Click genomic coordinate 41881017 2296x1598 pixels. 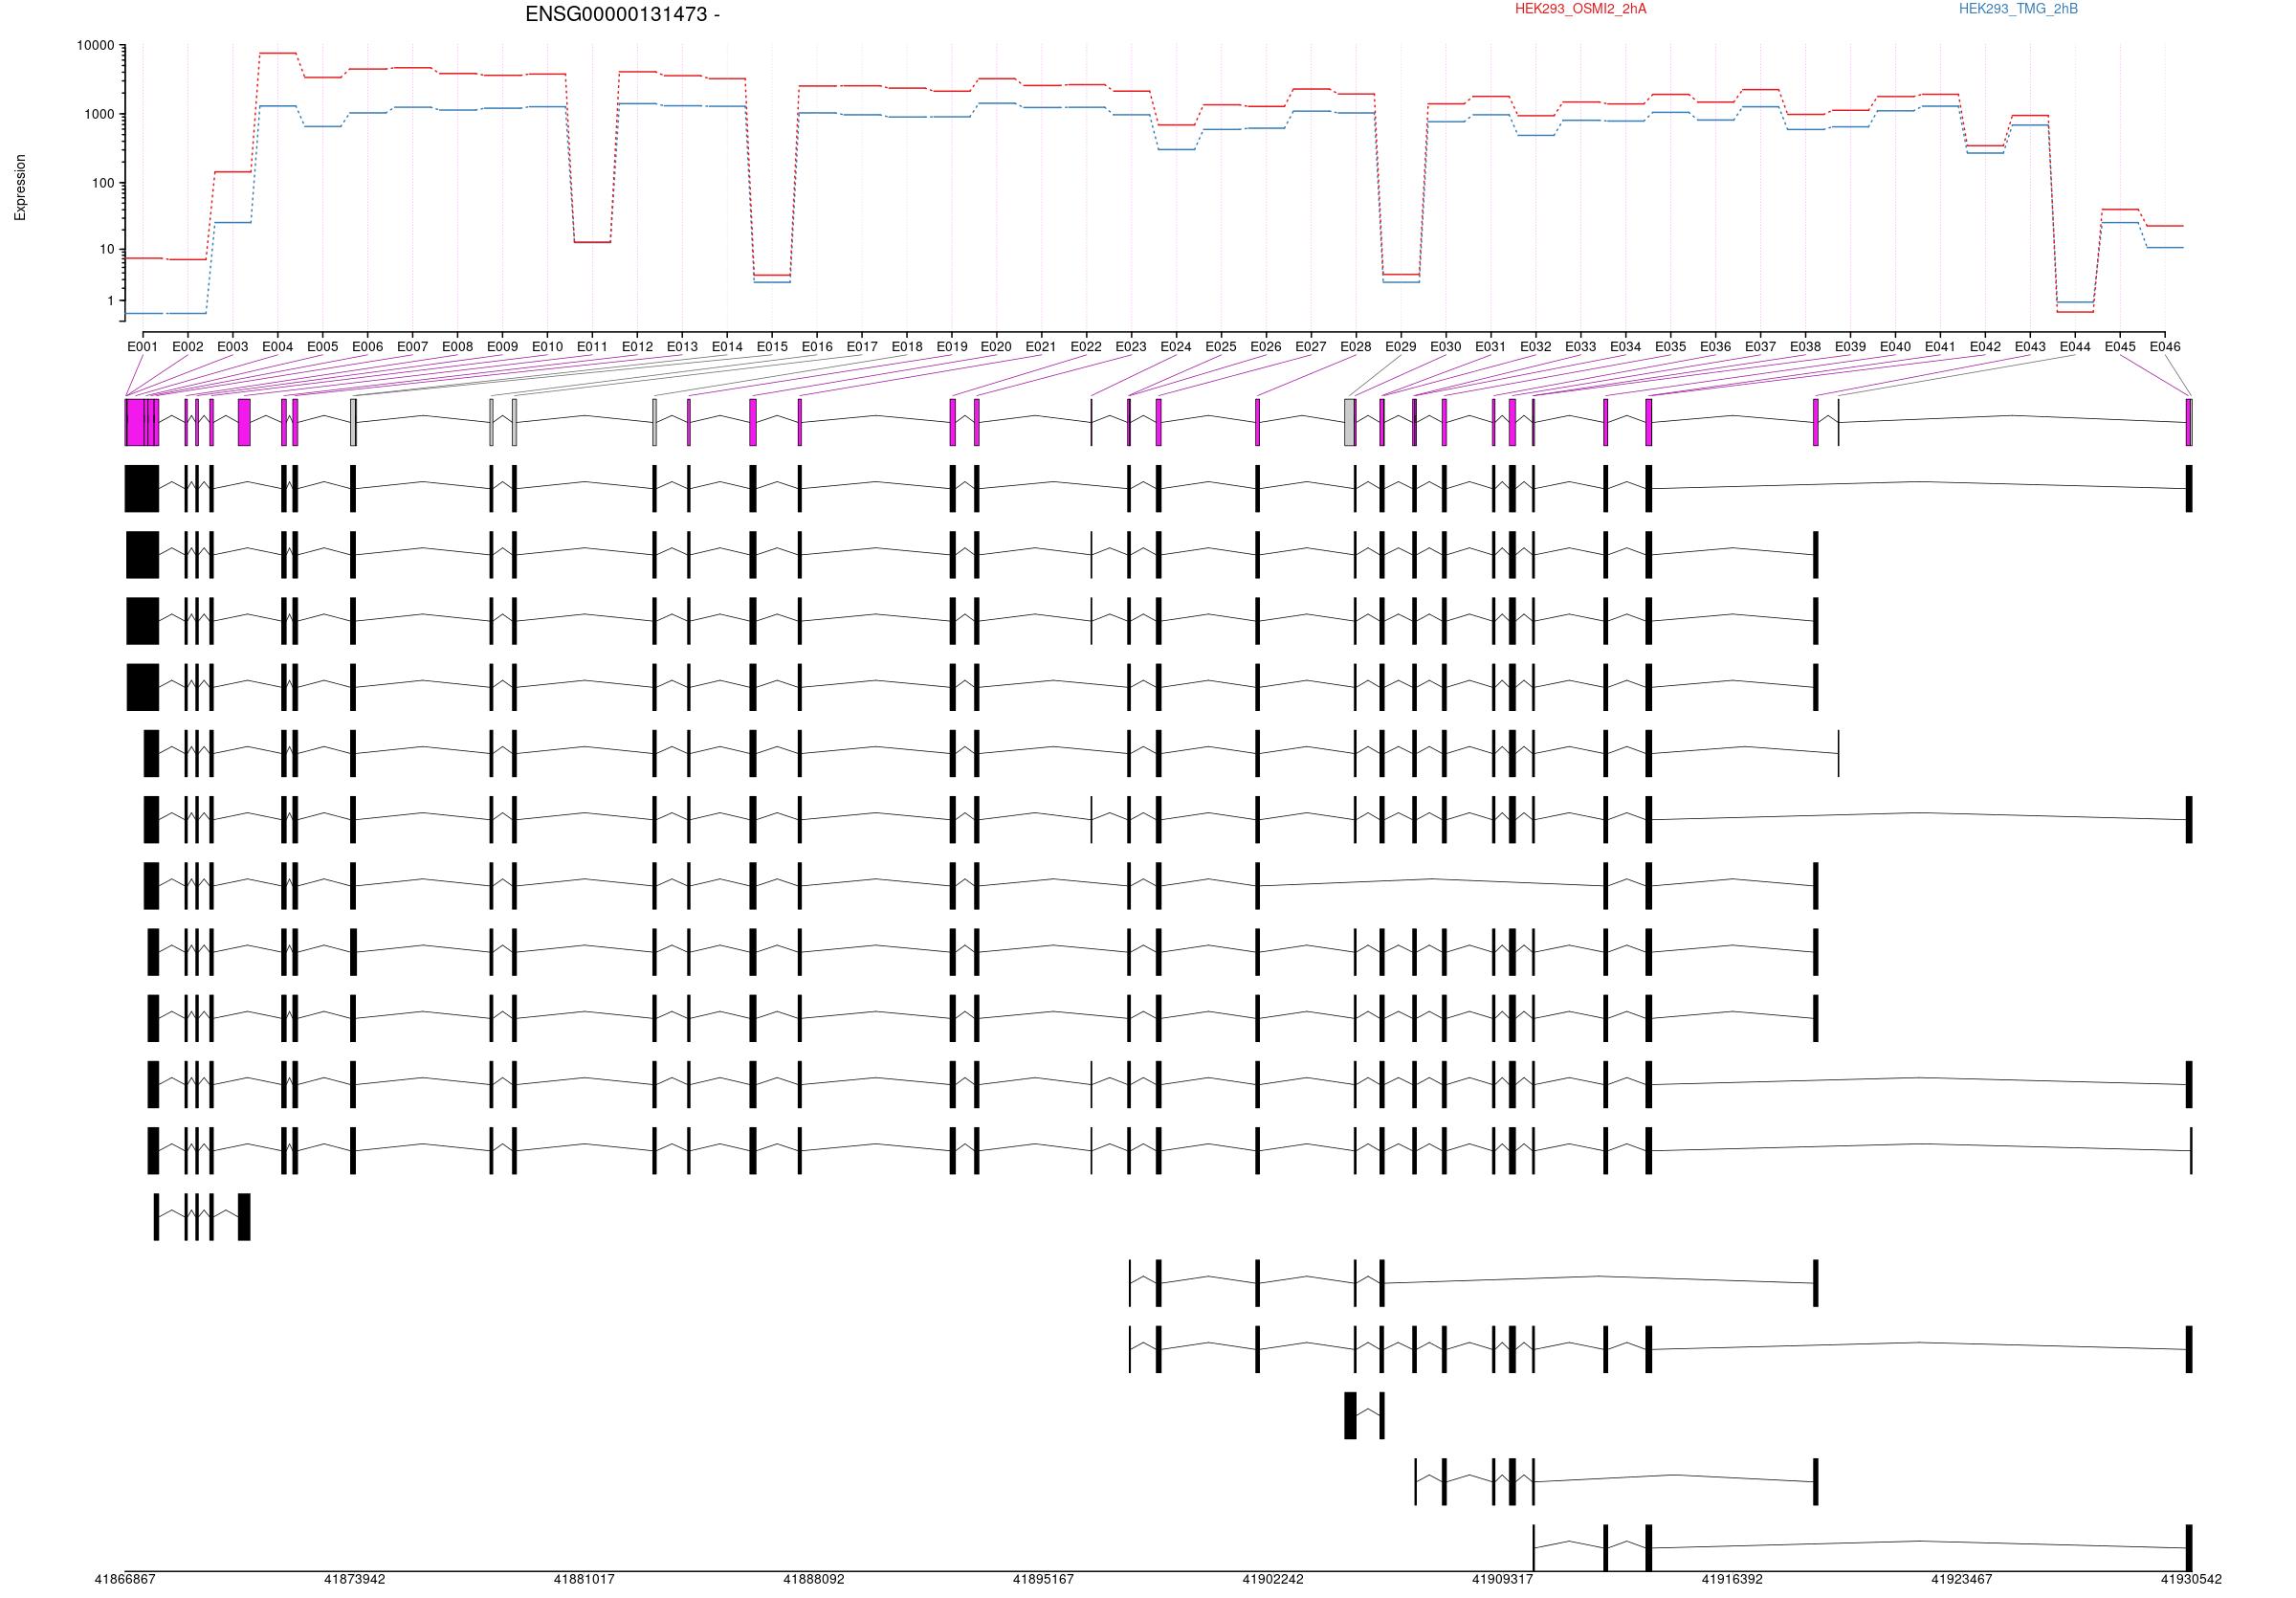pos(584,1580)
